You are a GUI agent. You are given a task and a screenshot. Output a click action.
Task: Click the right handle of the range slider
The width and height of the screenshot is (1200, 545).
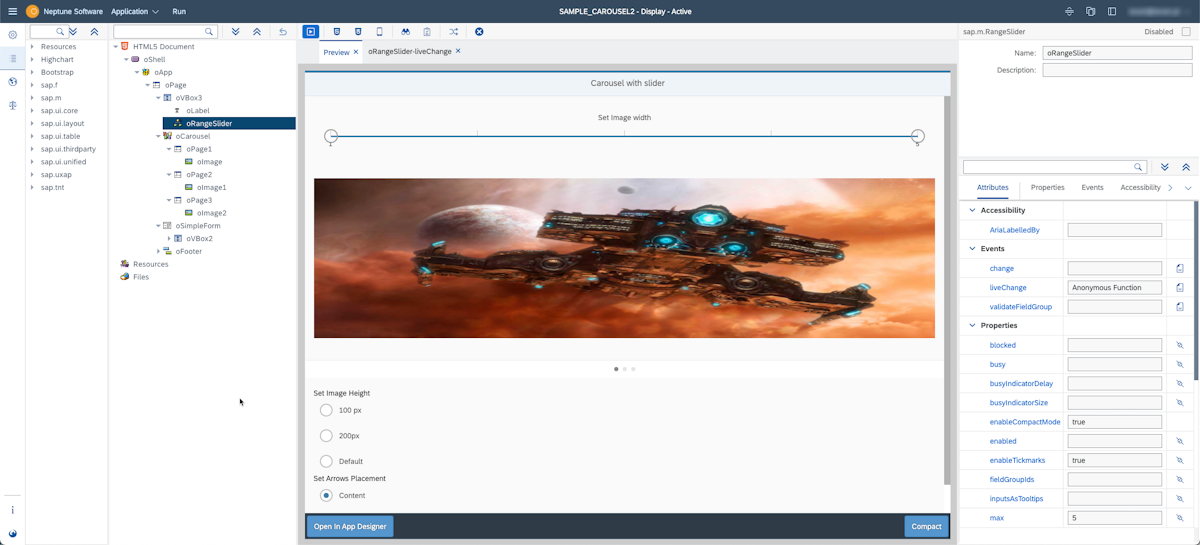pyautogui.click(x=917, y=136)
